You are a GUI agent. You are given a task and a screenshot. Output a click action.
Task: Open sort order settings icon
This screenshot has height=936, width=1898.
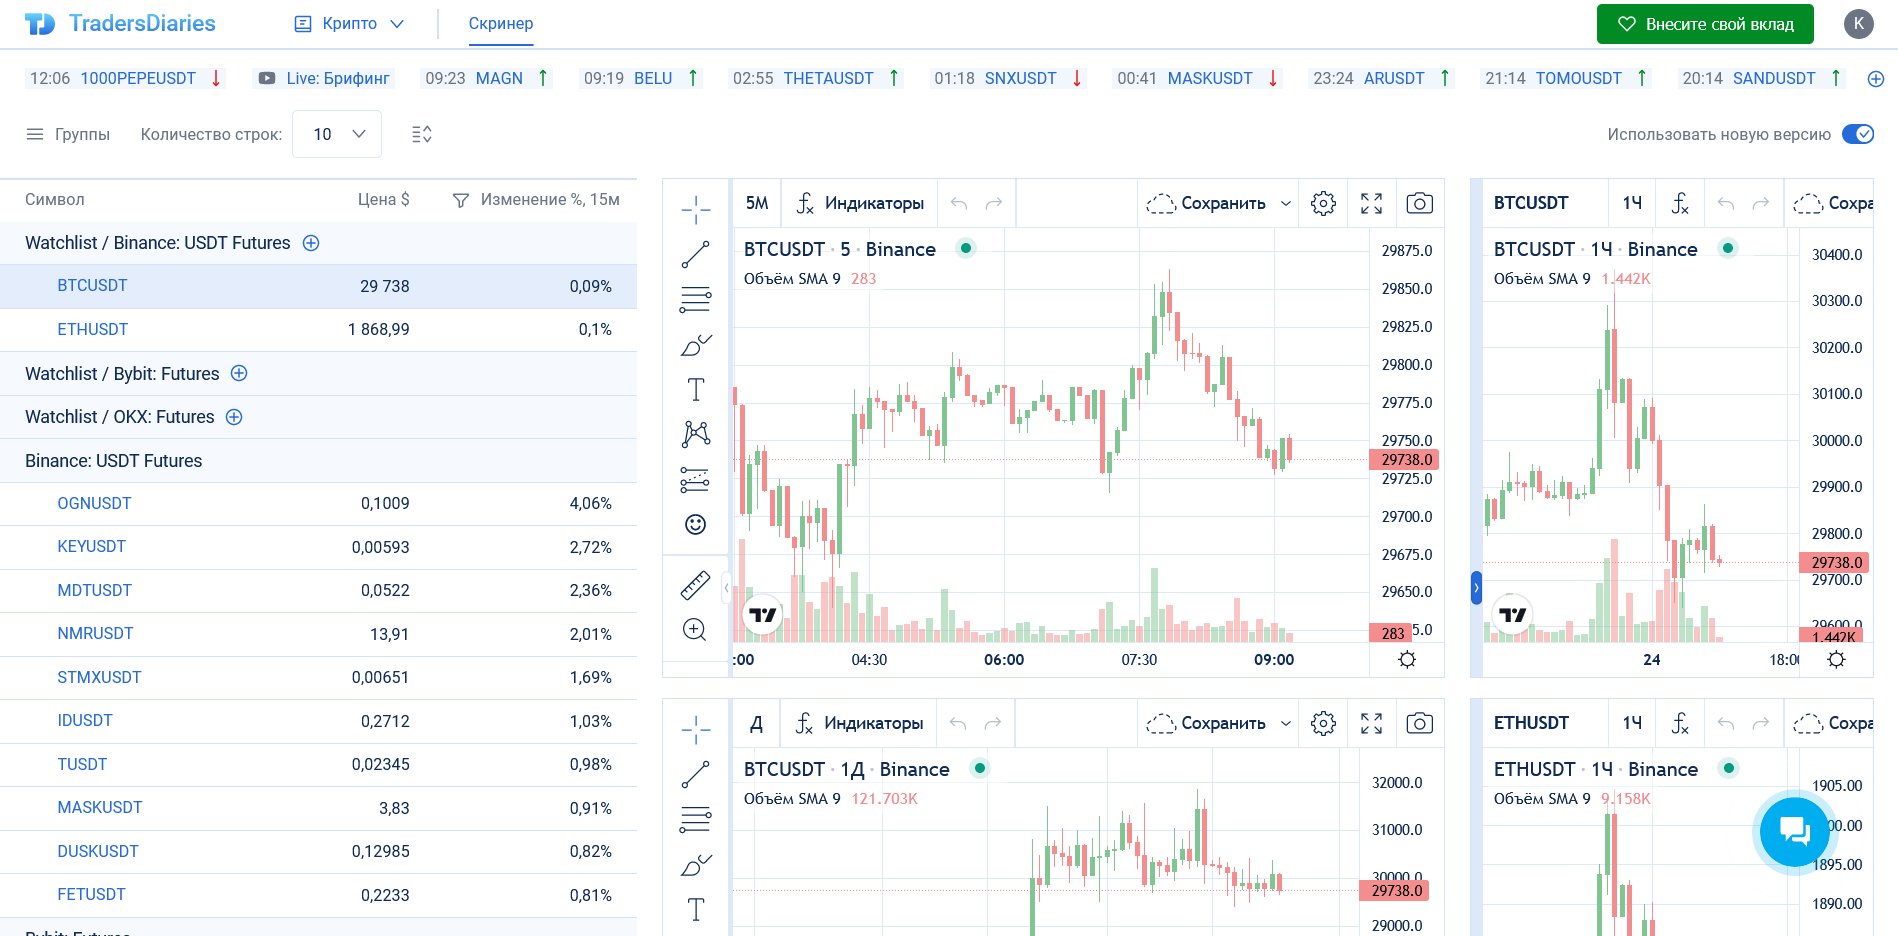pos(422,134)
